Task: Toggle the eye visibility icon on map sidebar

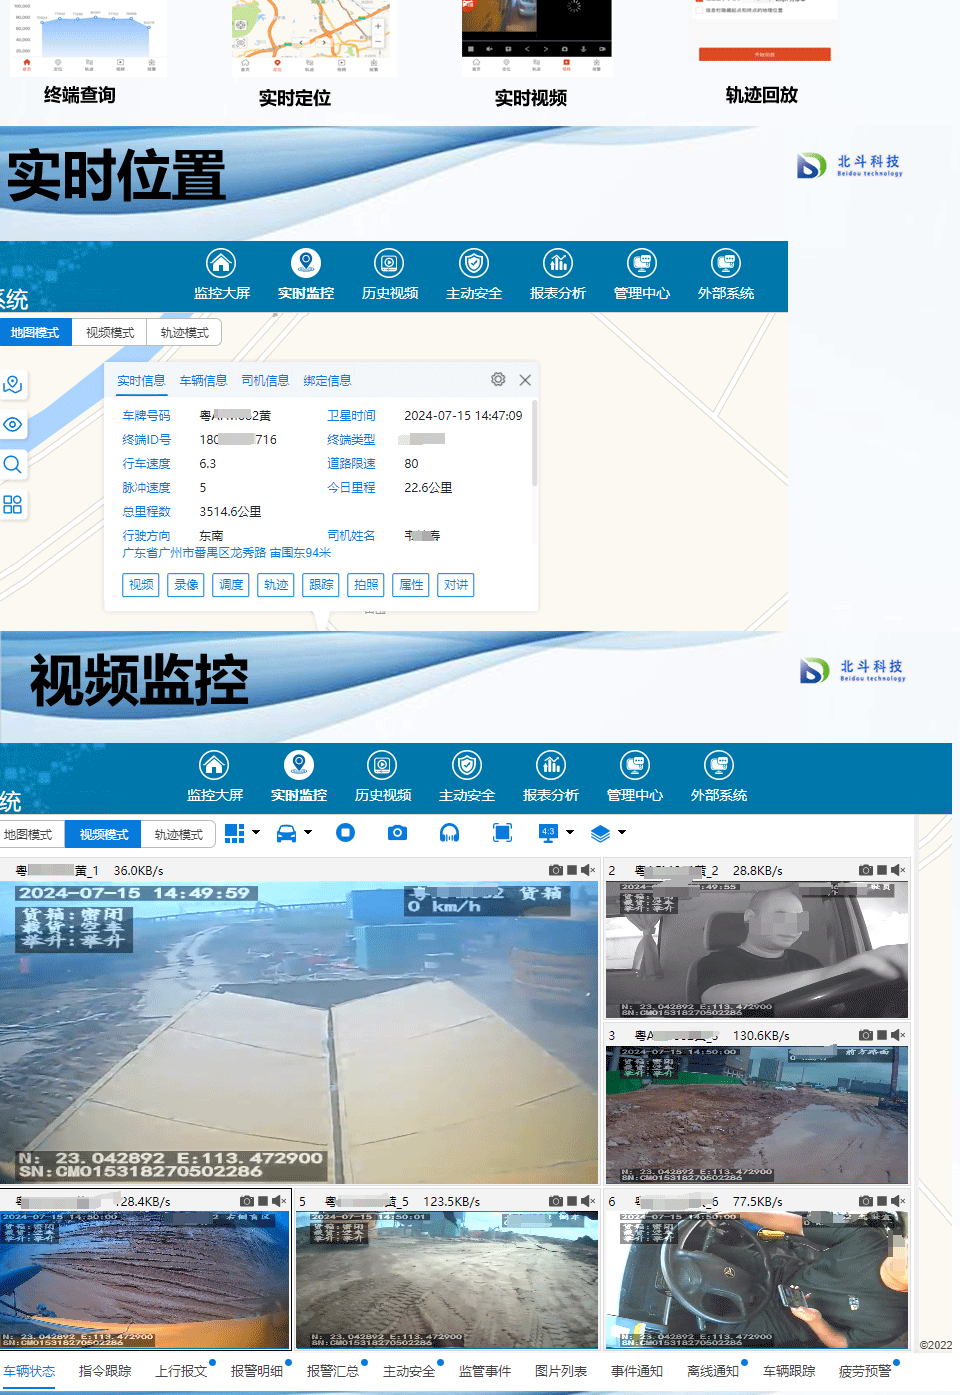Action: [13, 425]
